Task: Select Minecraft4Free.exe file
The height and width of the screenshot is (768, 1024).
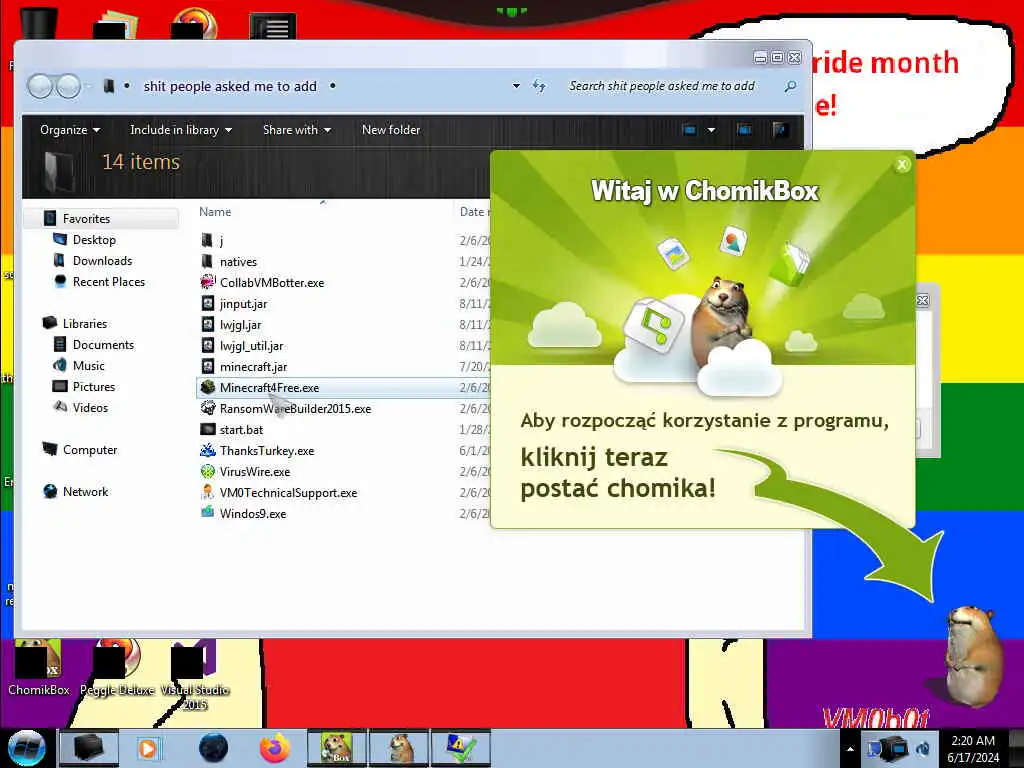Action: click(x=269, y=387)
